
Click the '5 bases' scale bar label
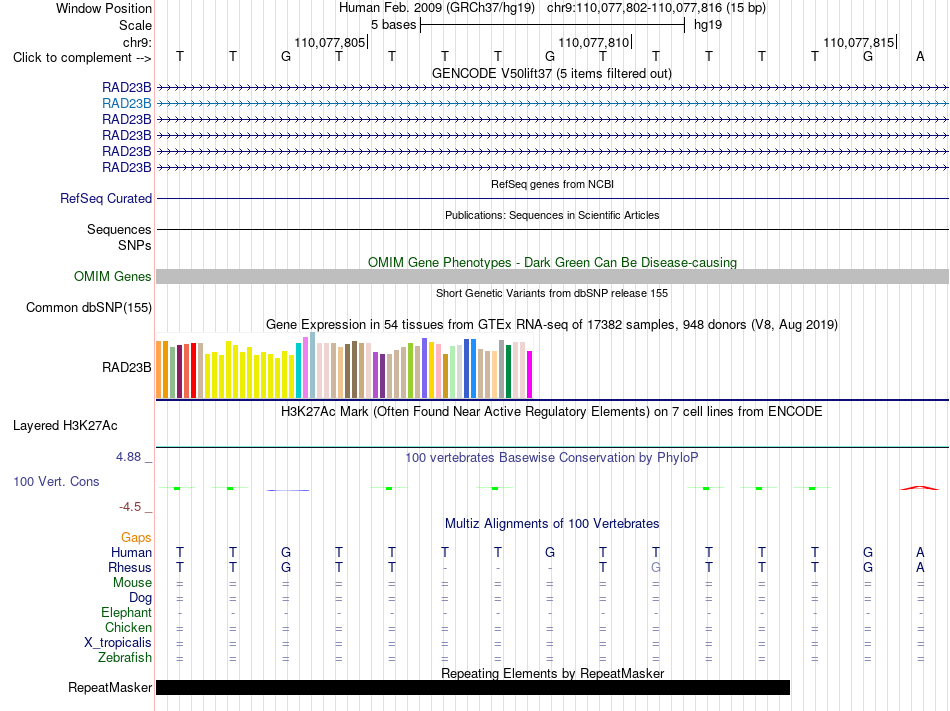[x=394, y=25]
